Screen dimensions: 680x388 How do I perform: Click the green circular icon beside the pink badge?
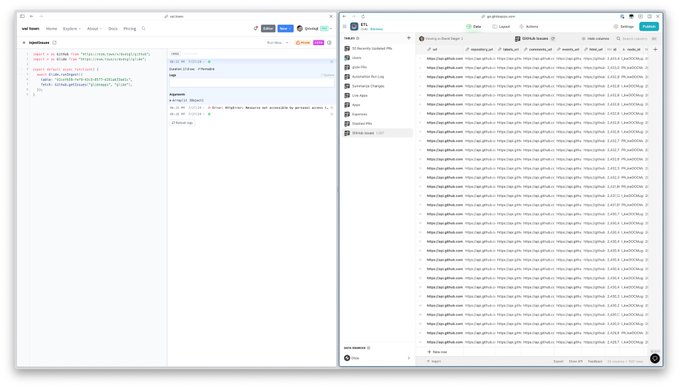pos(329,42)
